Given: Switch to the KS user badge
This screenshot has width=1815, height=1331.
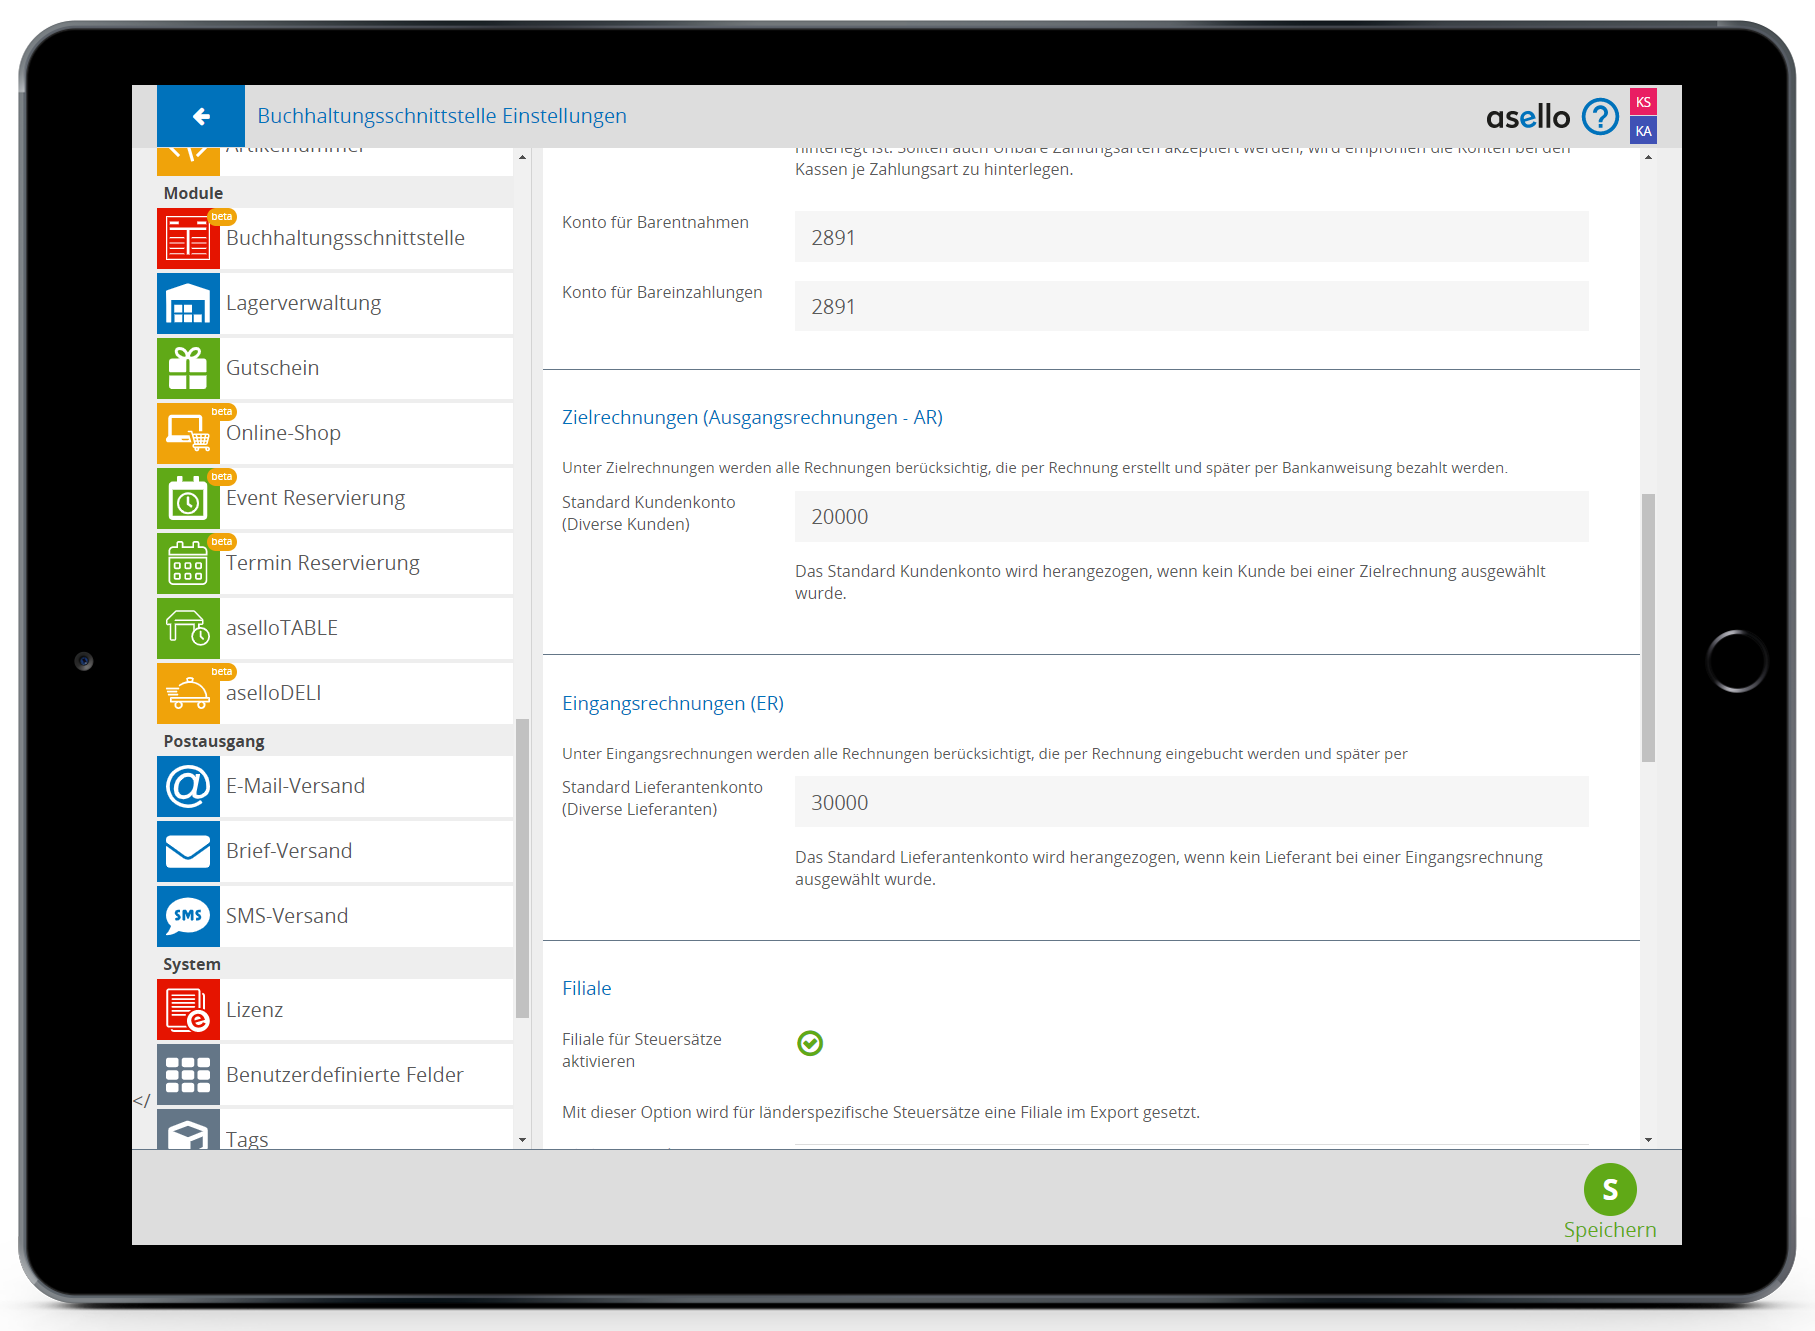Looking at the screenshot, I should click(x=1643, y=102).
